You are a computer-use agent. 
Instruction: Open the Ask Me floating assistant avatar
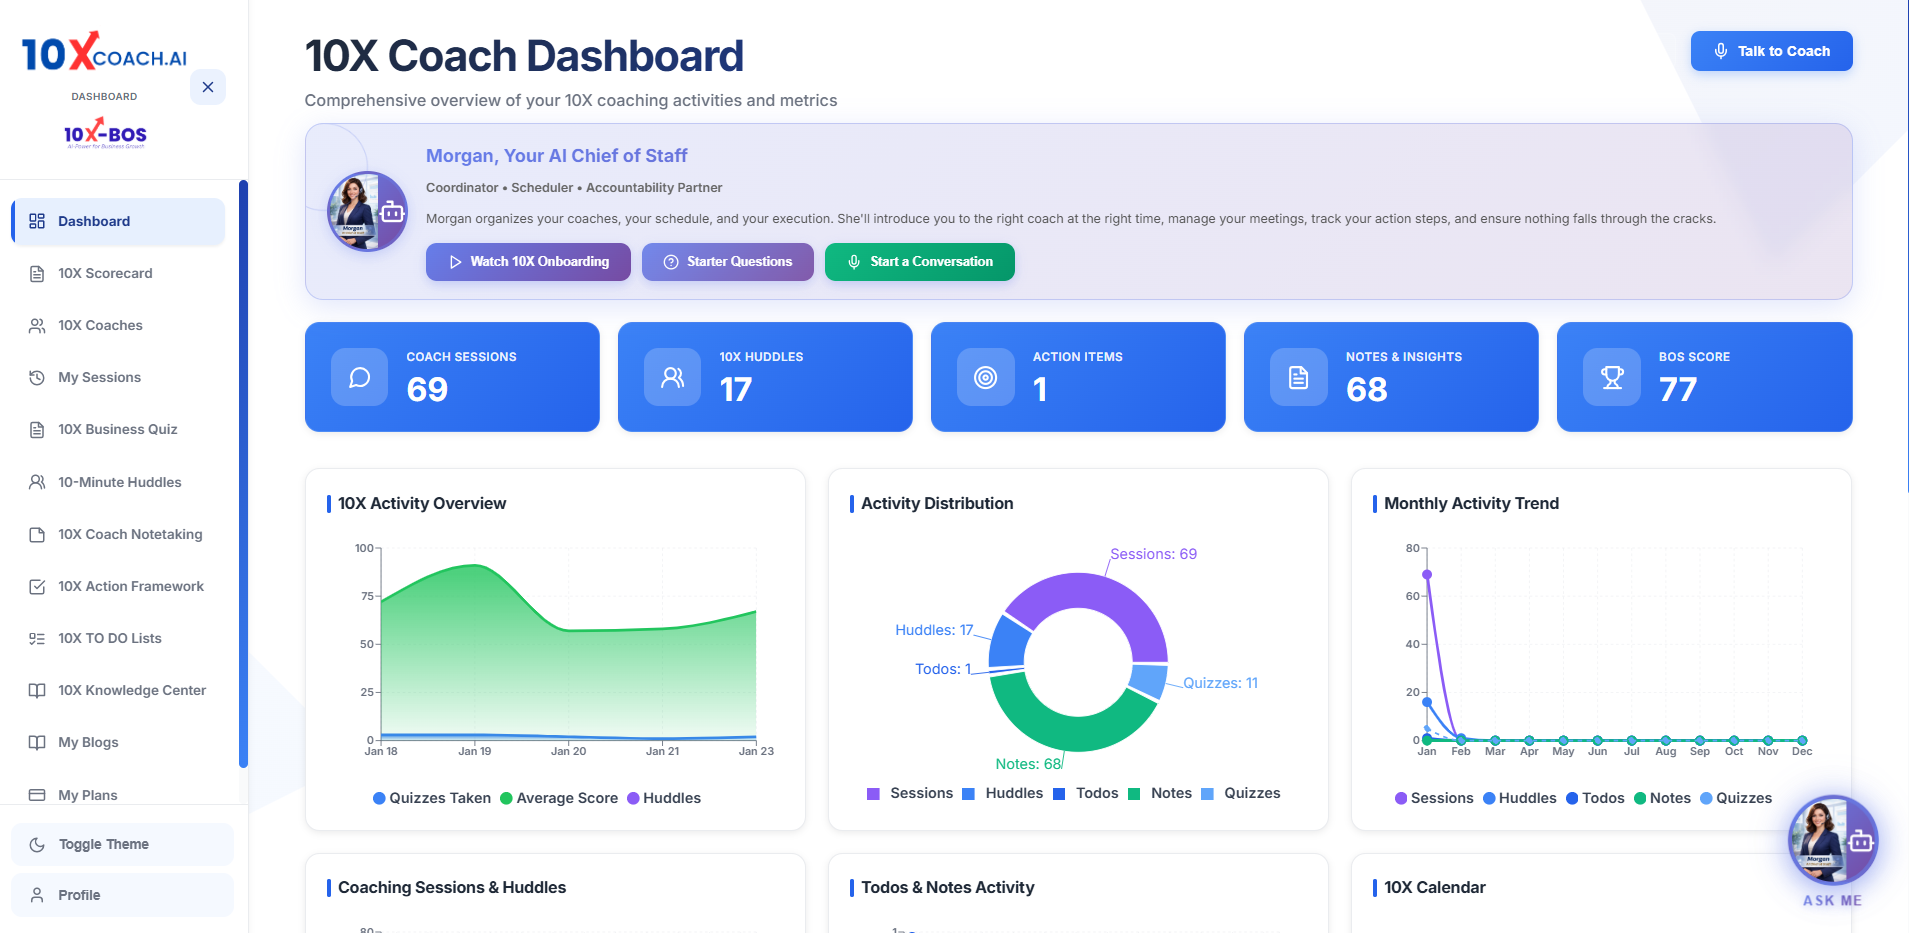click(1831, 840)
